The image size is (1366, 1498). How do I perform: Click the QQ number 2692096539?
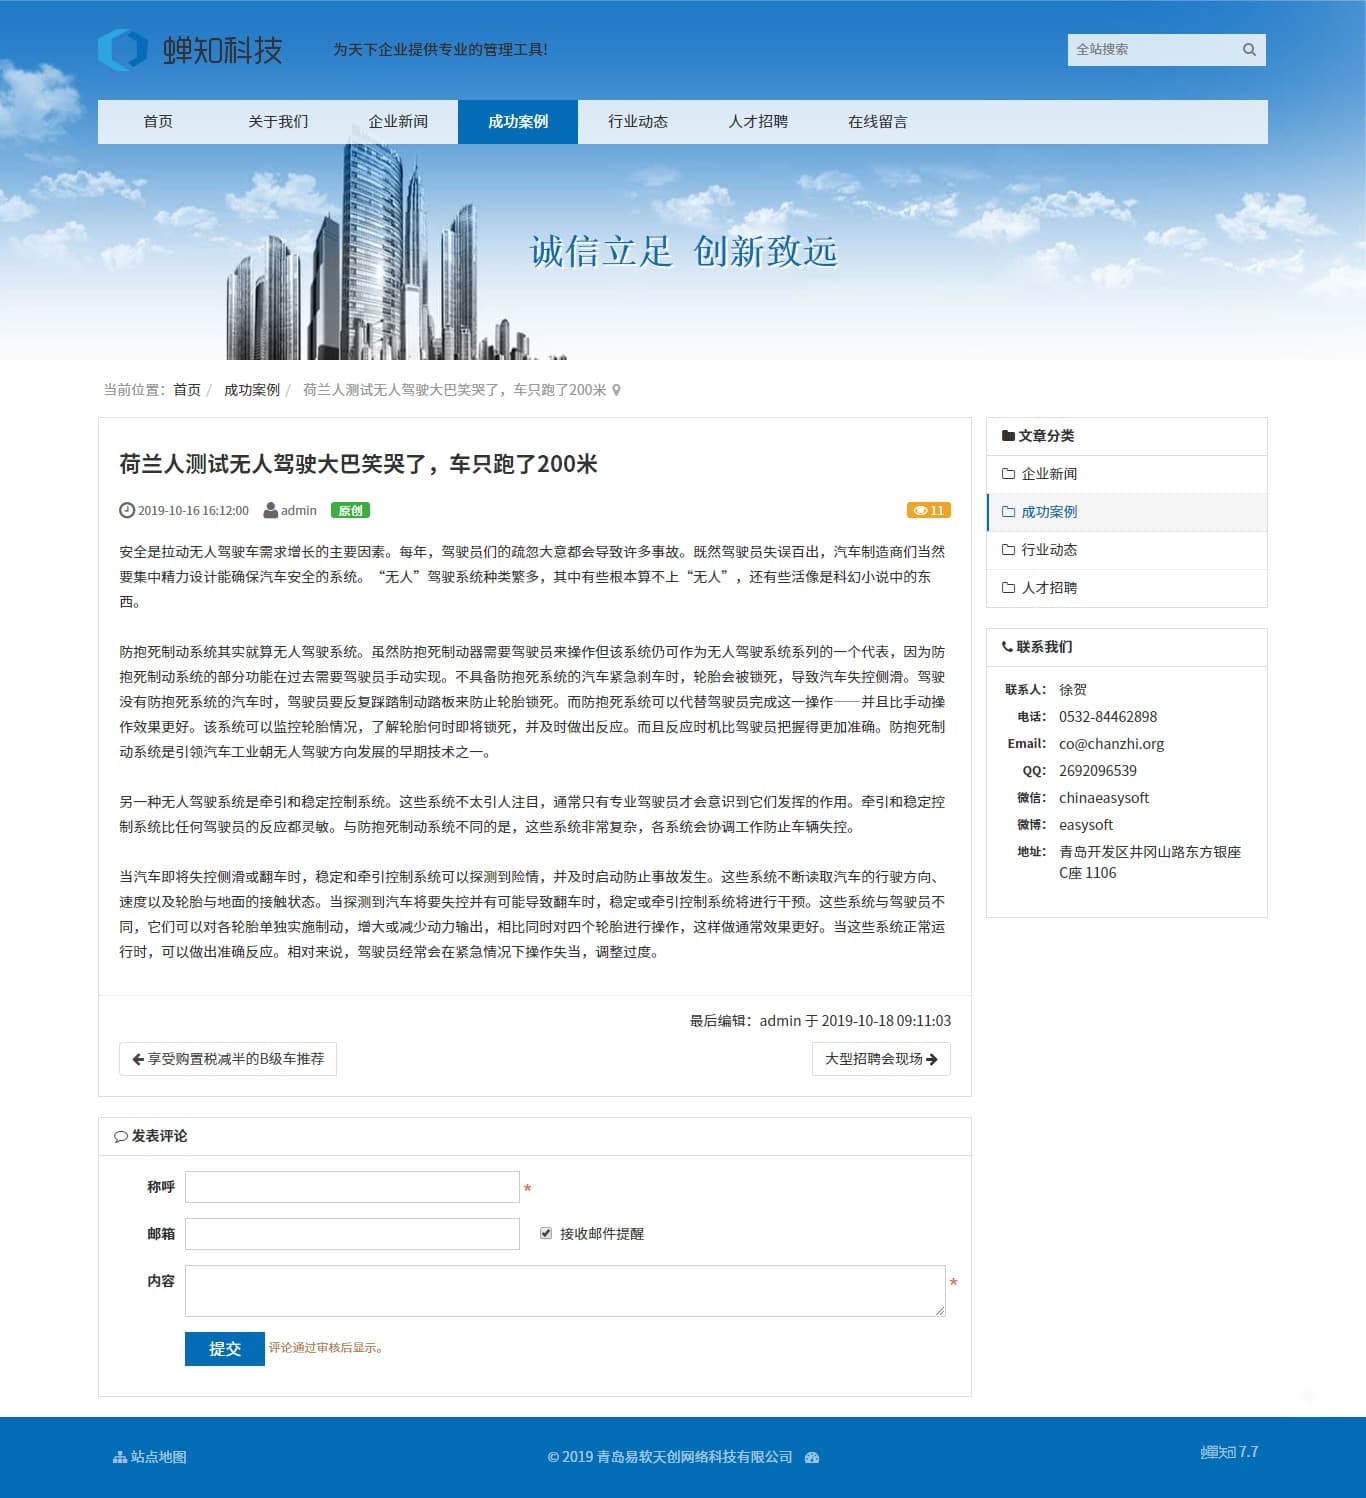click(x=1098, y=771)
